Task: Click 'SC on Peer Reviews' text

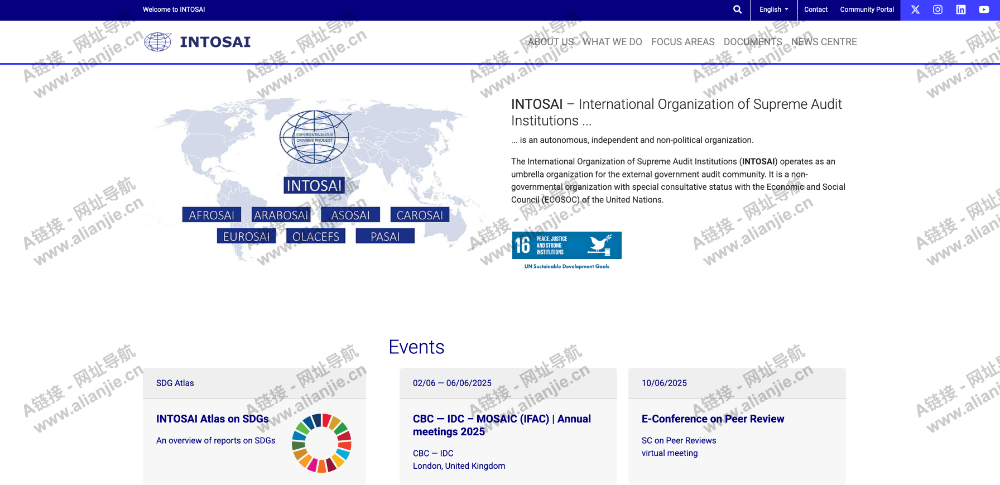Action: coord(679,440)
